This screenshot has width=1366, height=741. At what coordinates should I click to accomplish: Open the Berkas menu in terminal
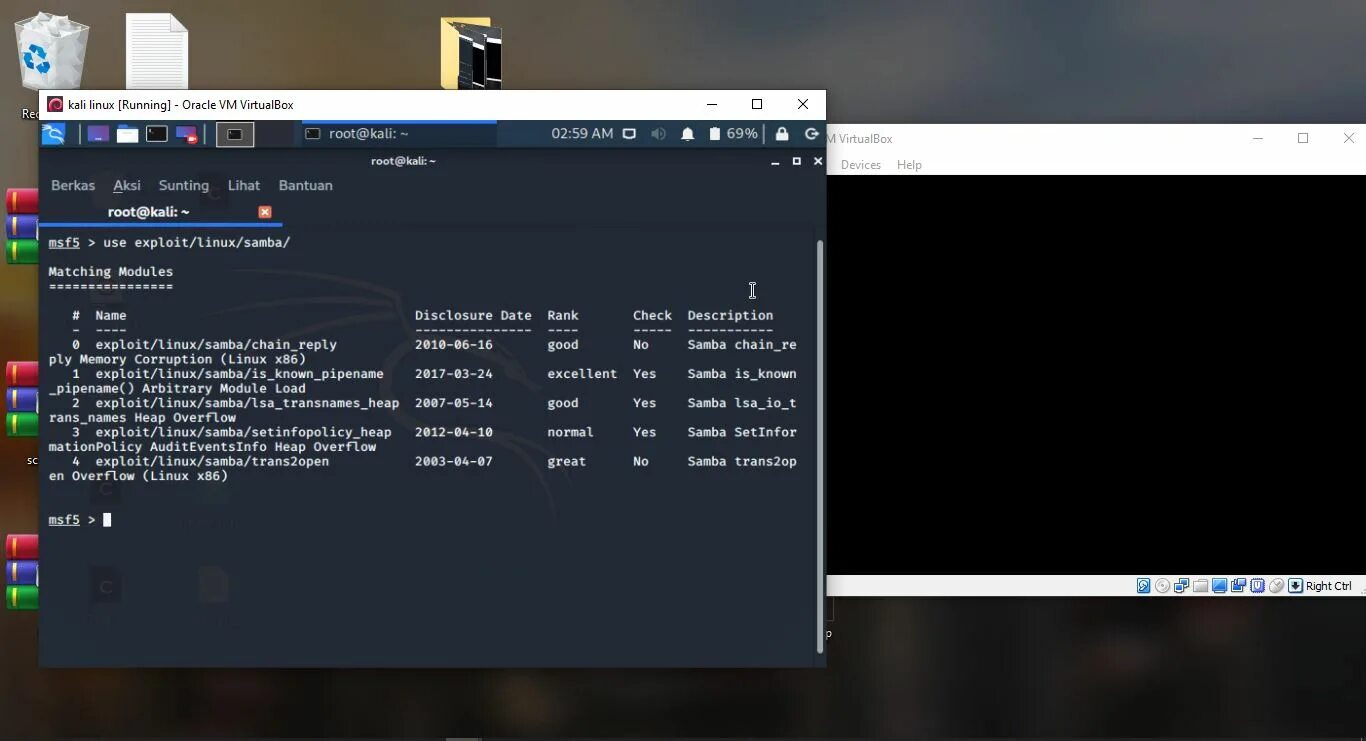(73, 185)
